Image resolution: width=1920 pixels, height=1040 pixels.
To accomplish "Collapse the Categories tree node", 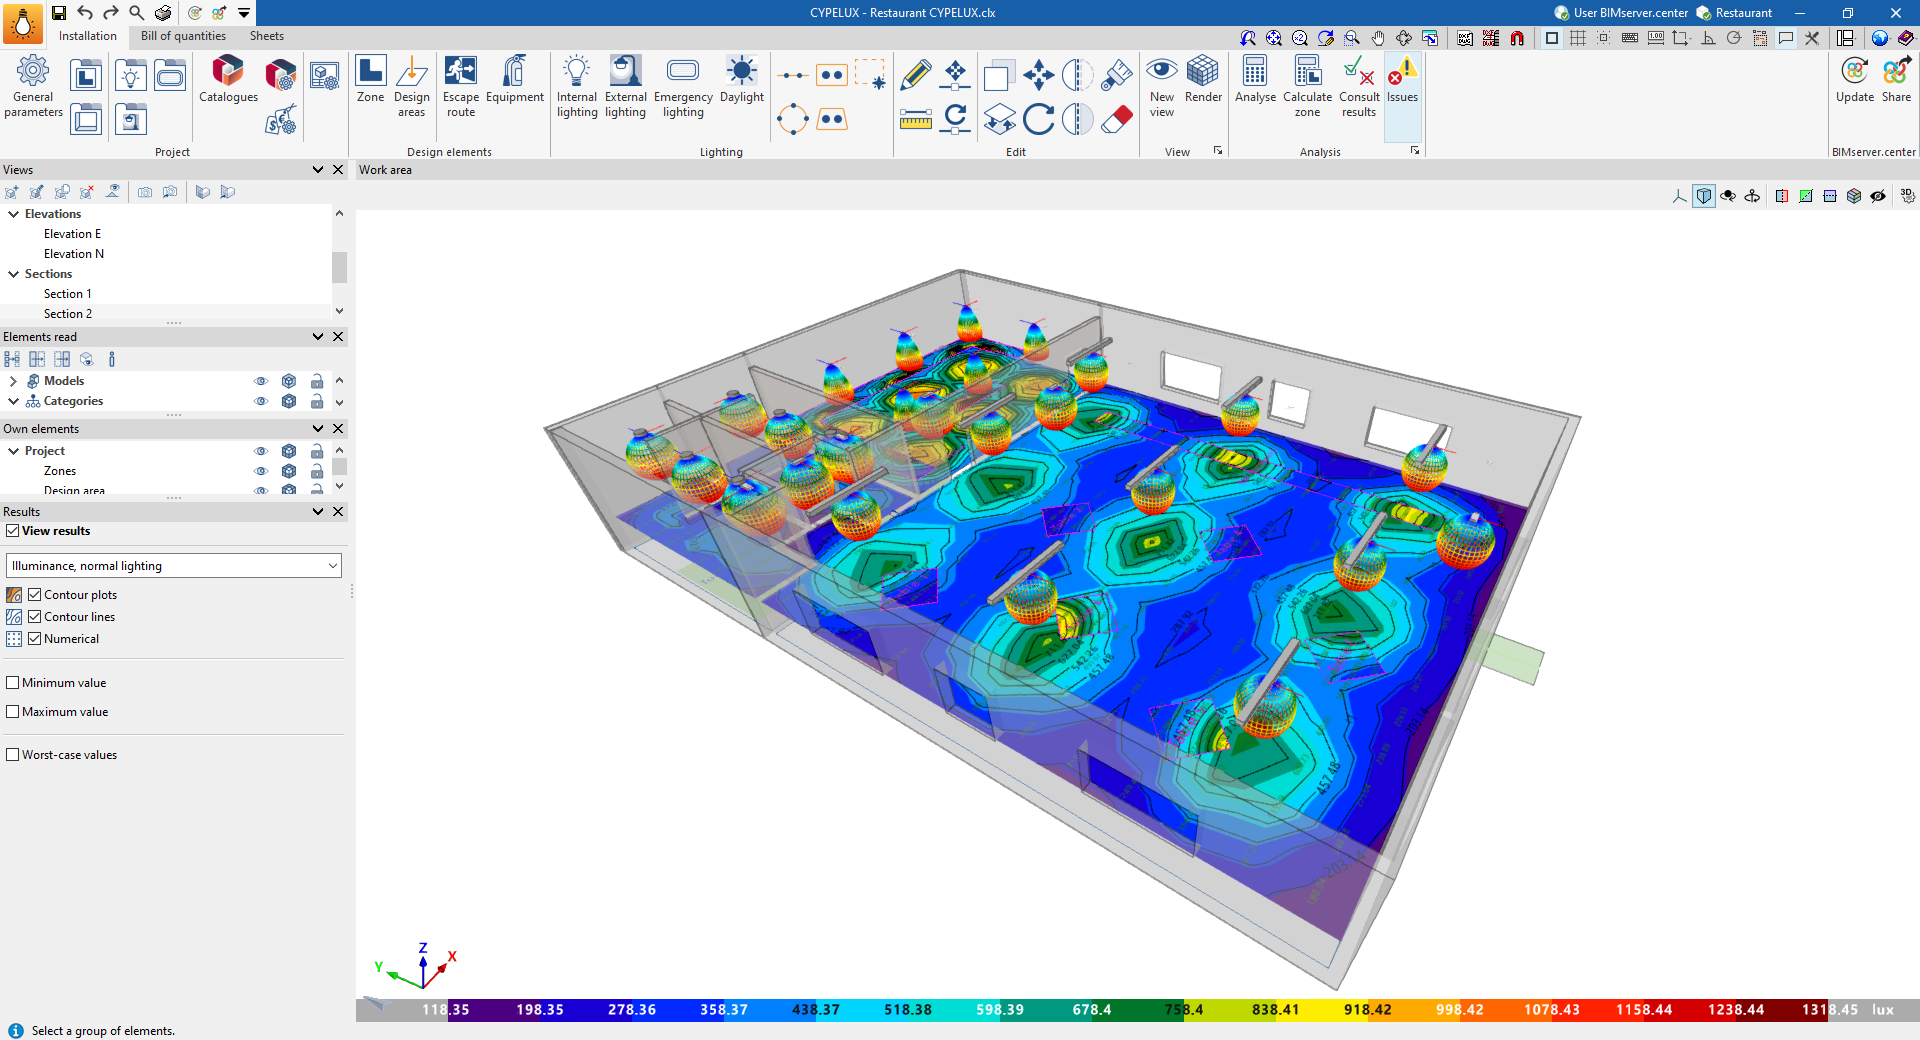I will click(x=14, y=401).
